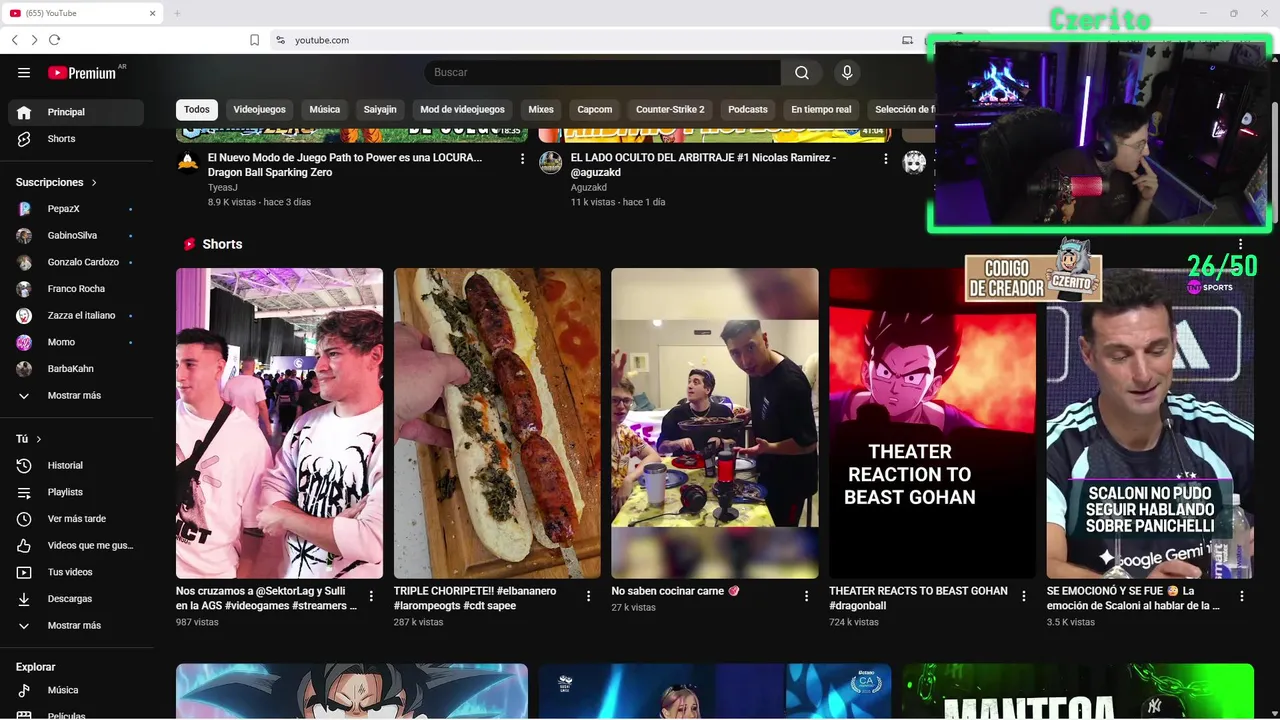Open the TyeasJ channel name link
Image resolution: width=1280 pixels, height=720 pixels.
coord(223,187)
